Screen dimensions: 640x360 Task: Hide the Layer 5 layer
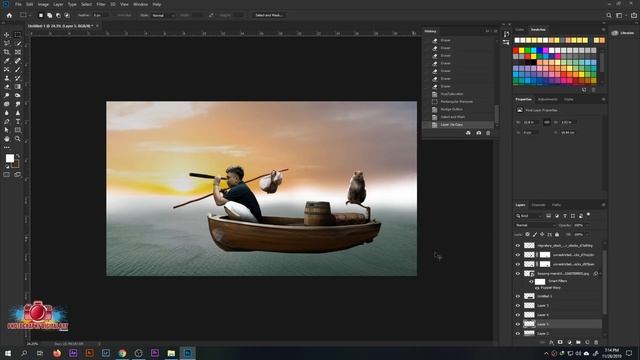click(x=518, y=324)
